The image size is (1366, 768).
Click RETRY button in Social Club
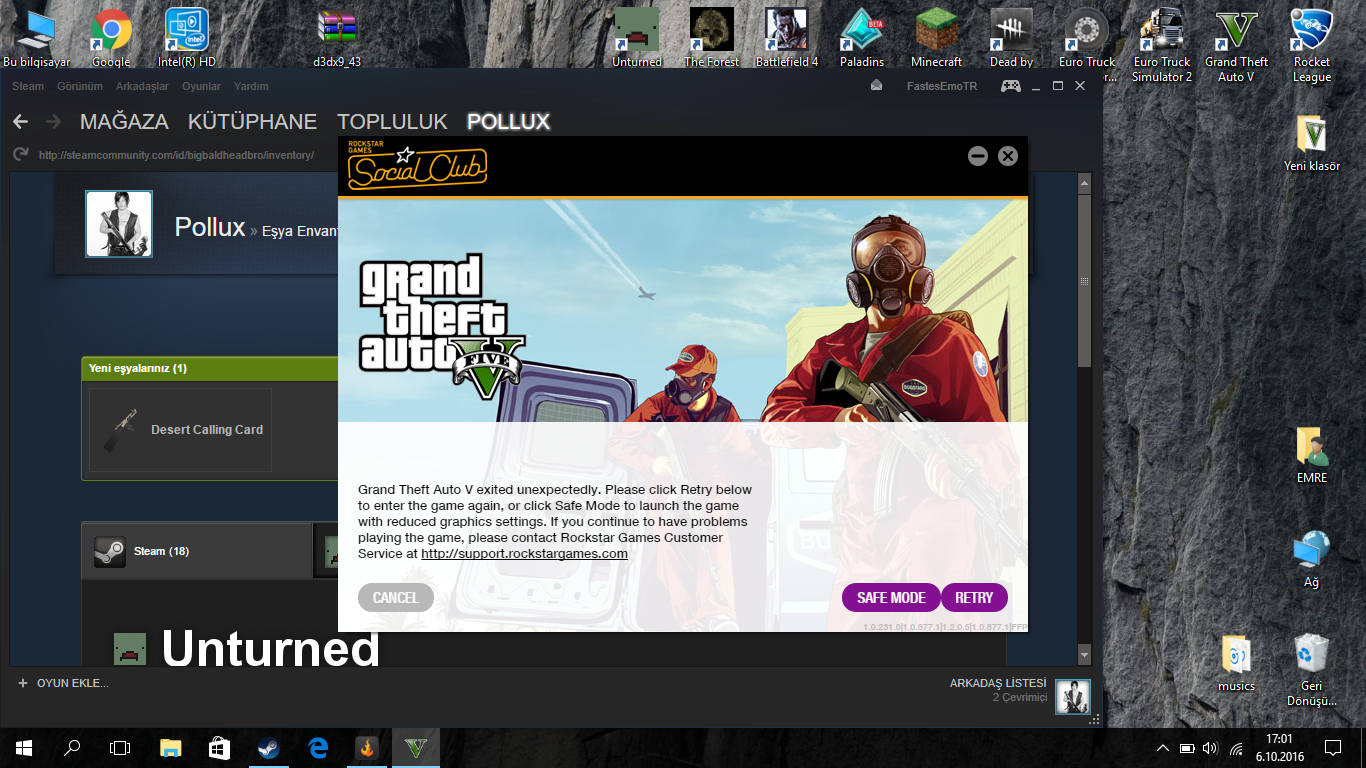974,598
